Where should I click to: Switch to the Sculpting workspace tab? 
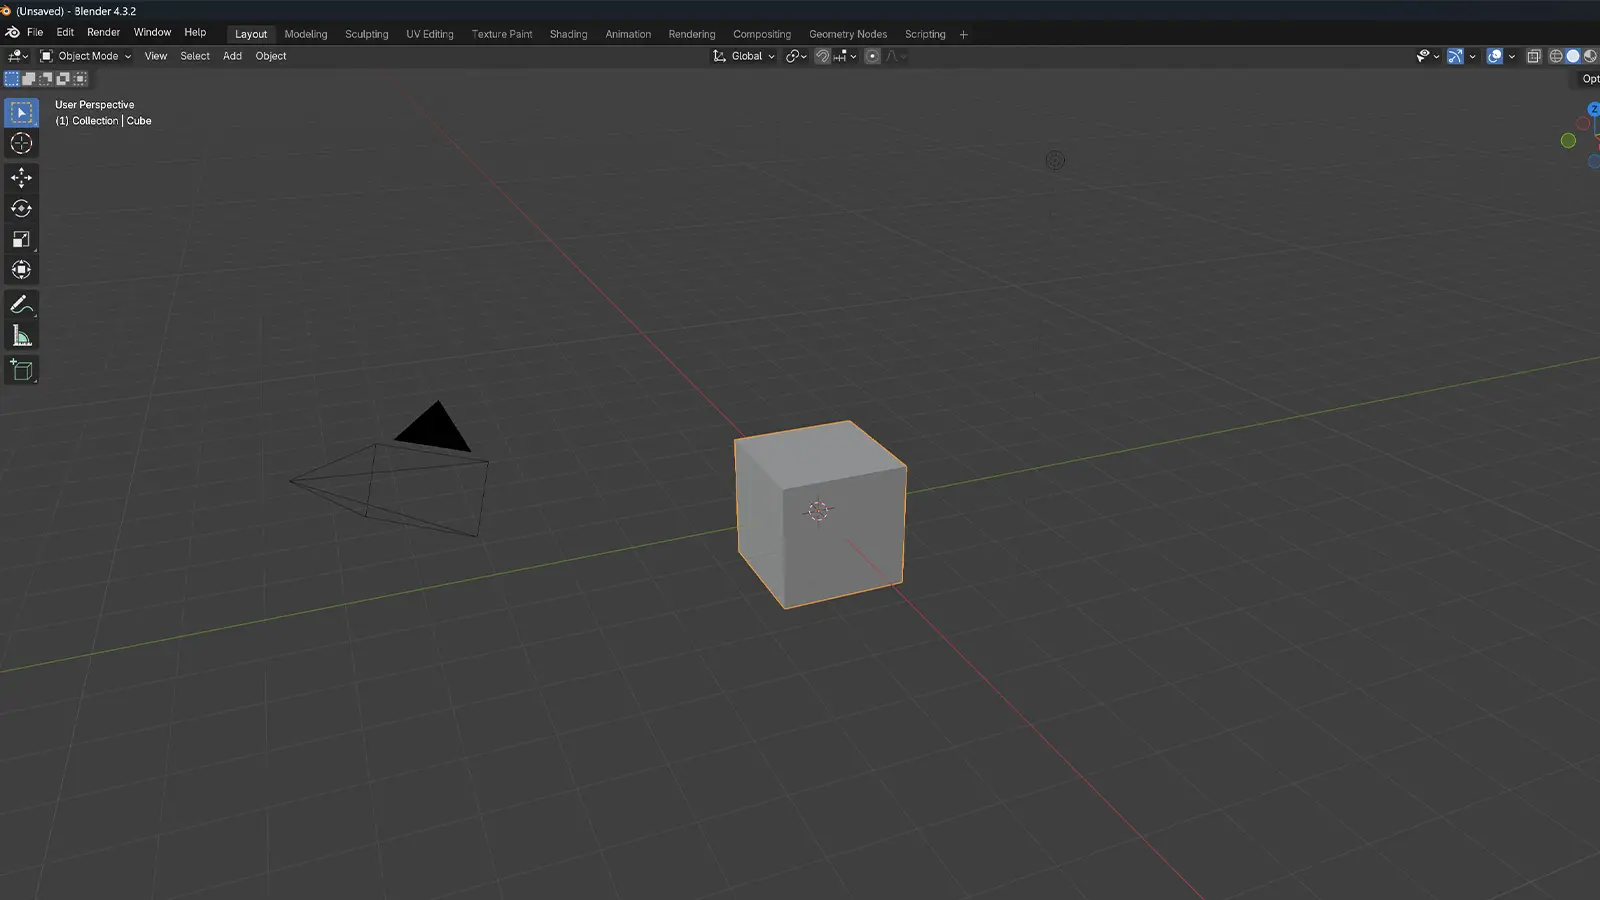pos(366,34)
